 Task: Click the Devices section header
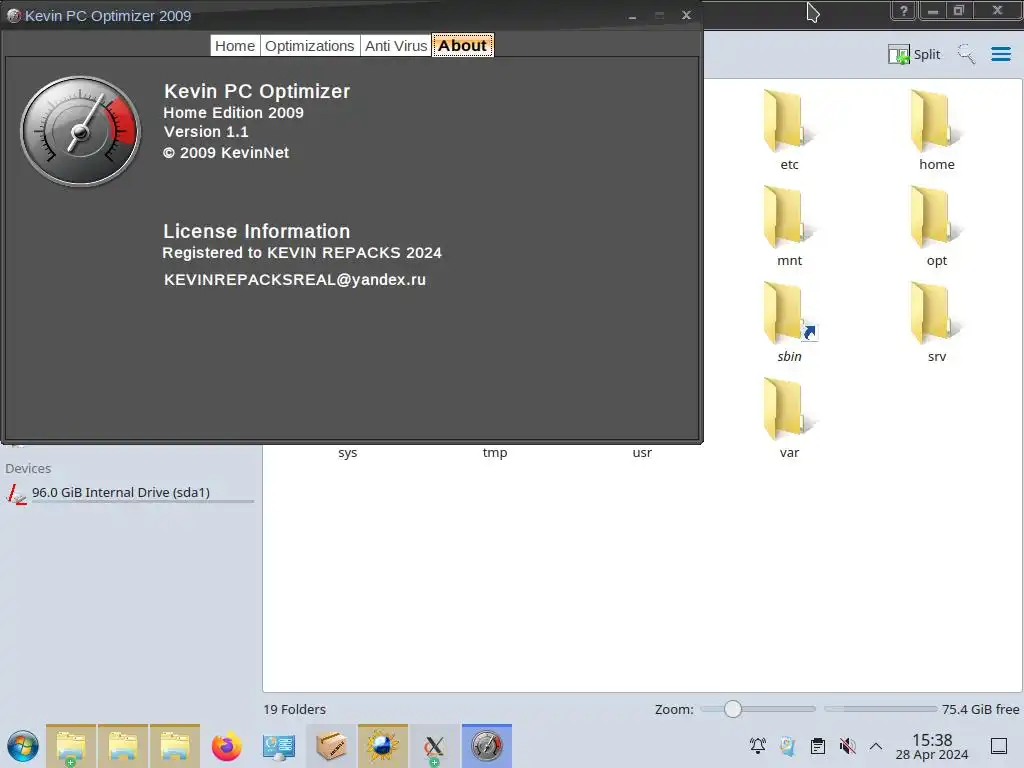coord(28,468)
